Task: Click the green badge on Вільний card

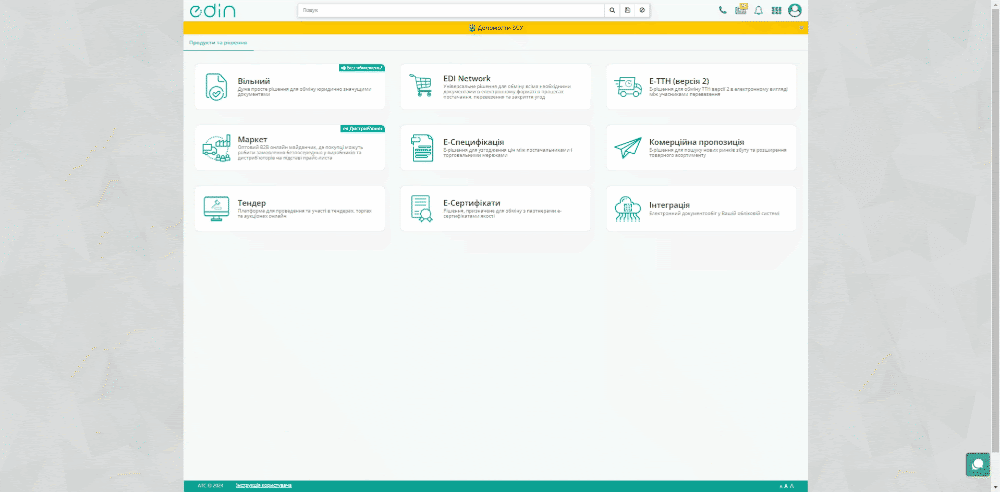Action: (x=362, y=67)
